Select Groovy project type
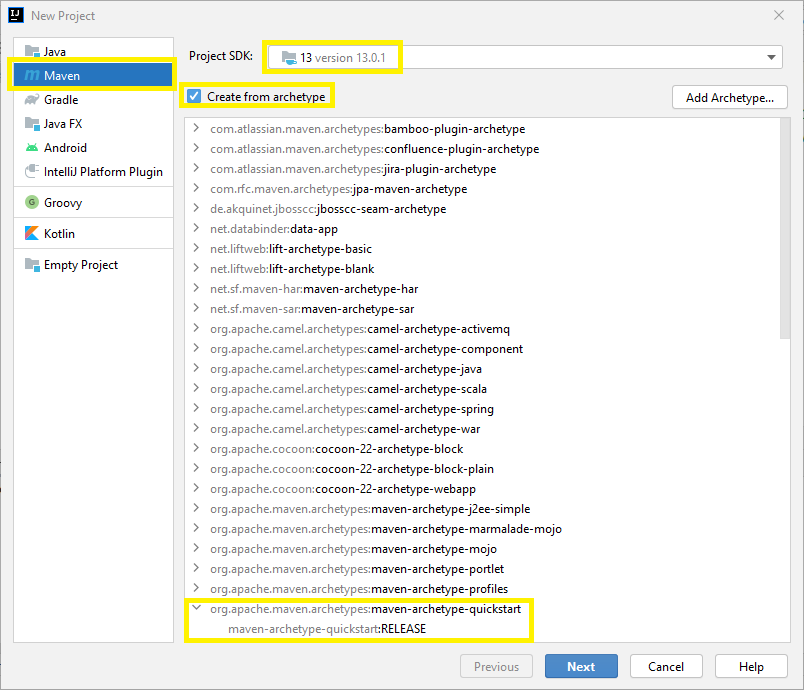This screenshot has height=690, width=804. click(x=93, y=202)
